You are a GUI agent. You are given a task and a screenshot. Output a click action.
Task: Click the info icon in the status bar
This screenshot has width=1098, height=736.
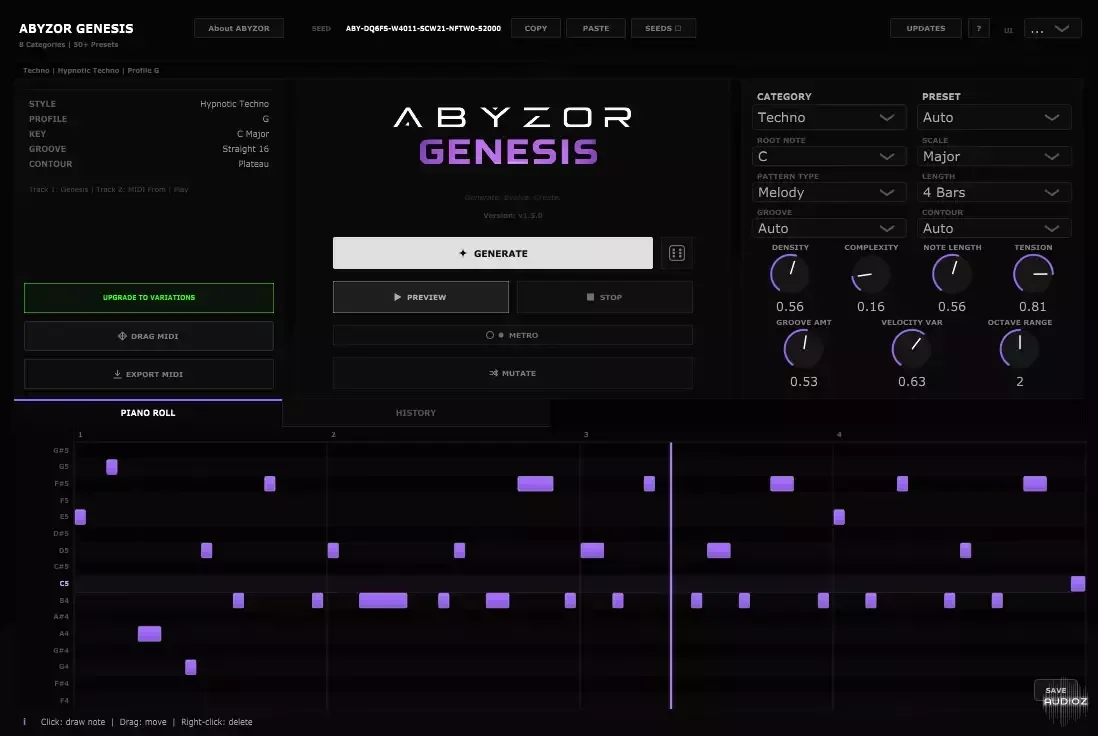click(x=25, y=721)
